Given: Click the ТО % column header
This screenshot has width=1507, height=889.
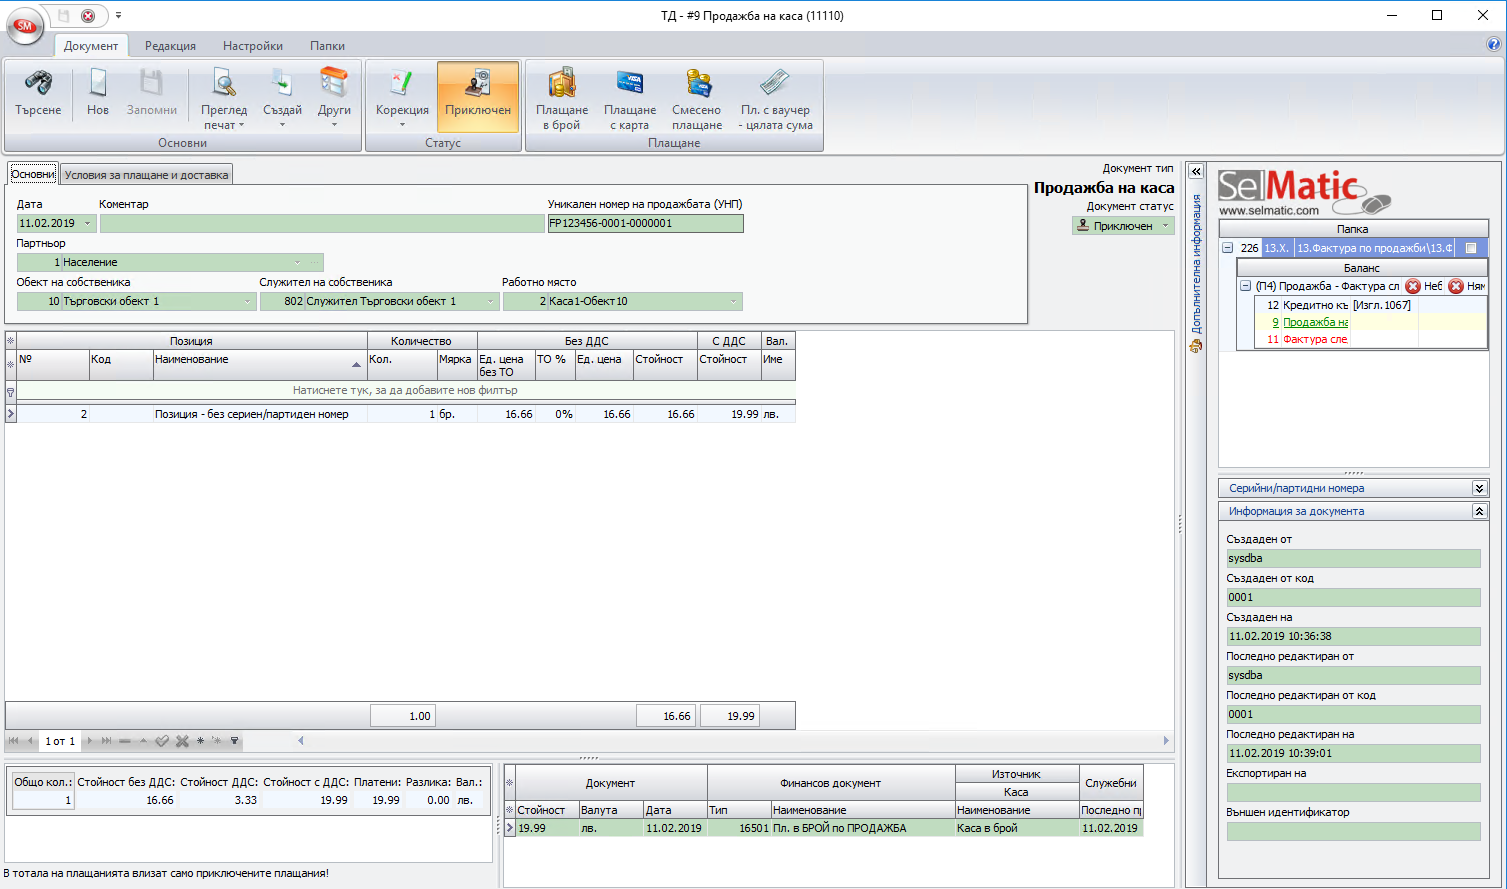Looking at the screenshot, I should pyautogui.click(x=555, y=365).
